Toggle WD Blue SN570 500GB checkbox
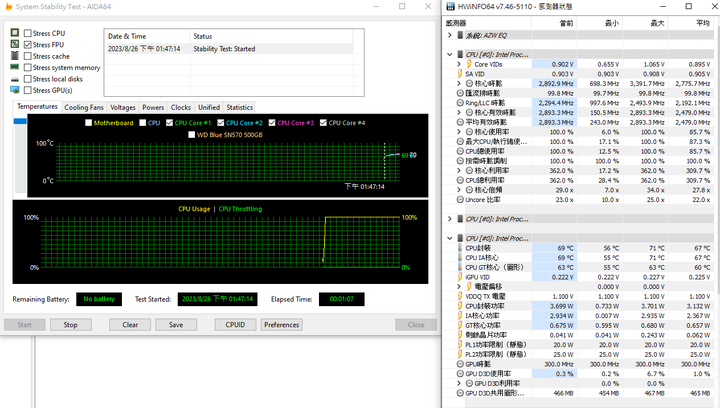 [191, 134]
